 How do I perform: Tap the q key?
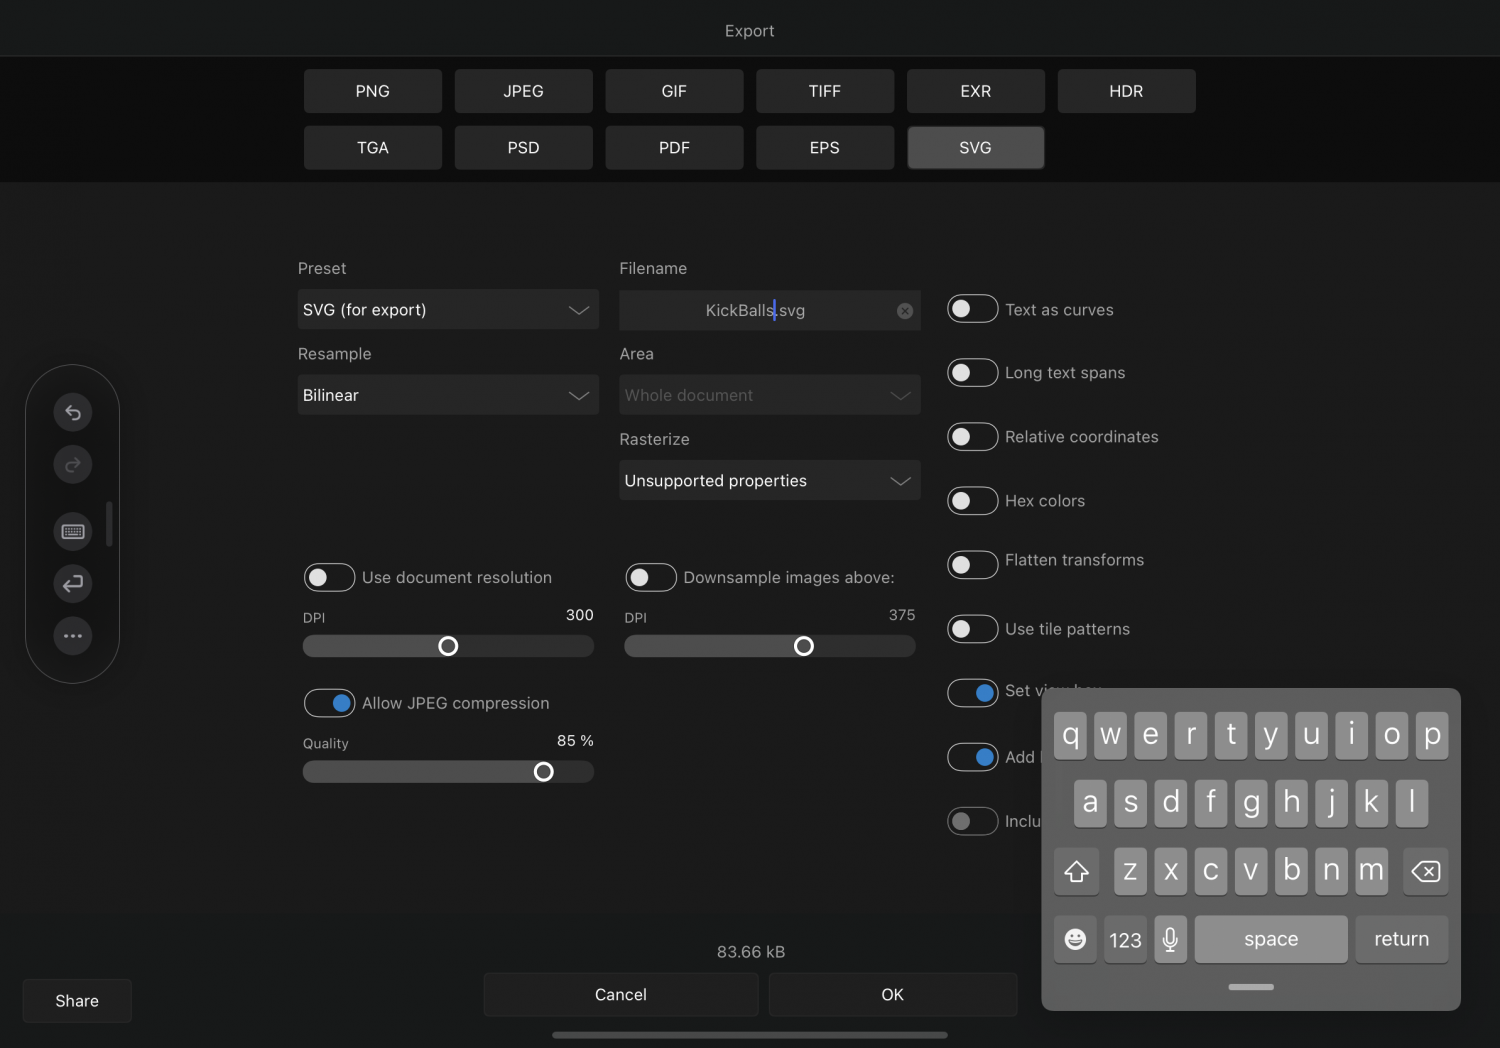1070,735
